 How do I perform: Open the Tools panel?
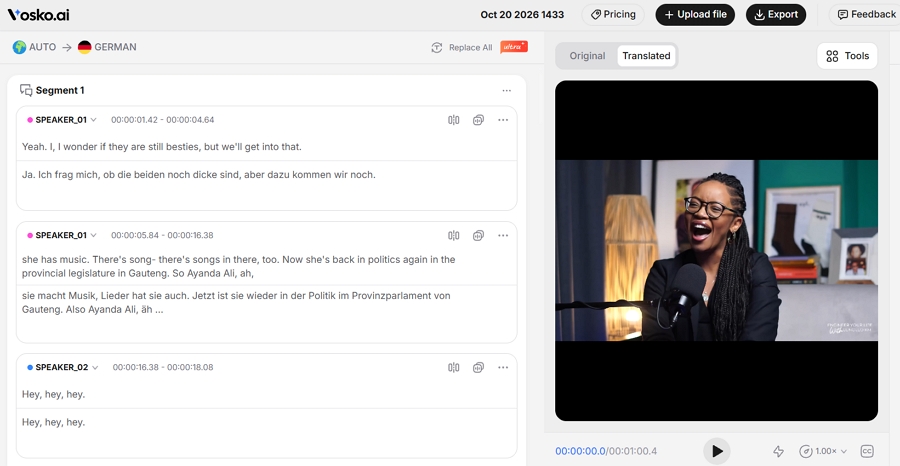tap(847, 56)
